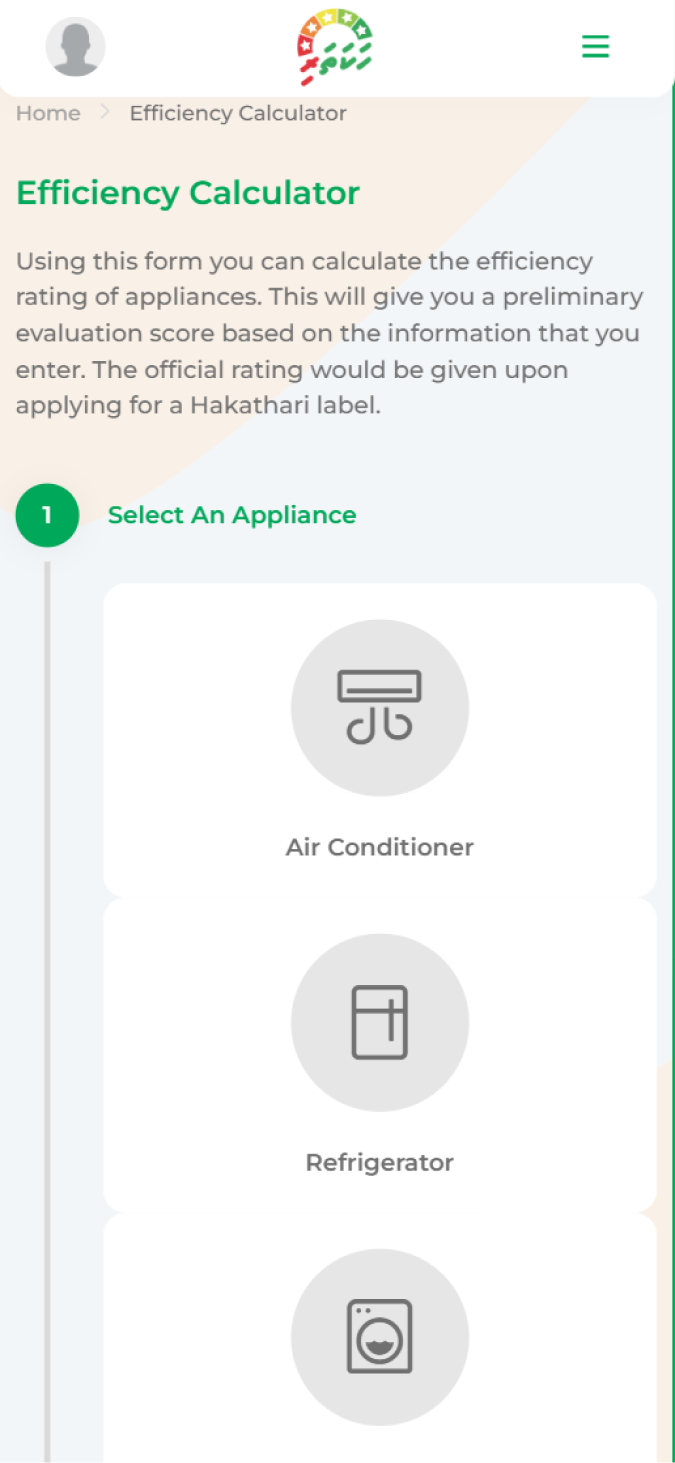Choose the Refrigerator appliance icon

(379, 1022)
